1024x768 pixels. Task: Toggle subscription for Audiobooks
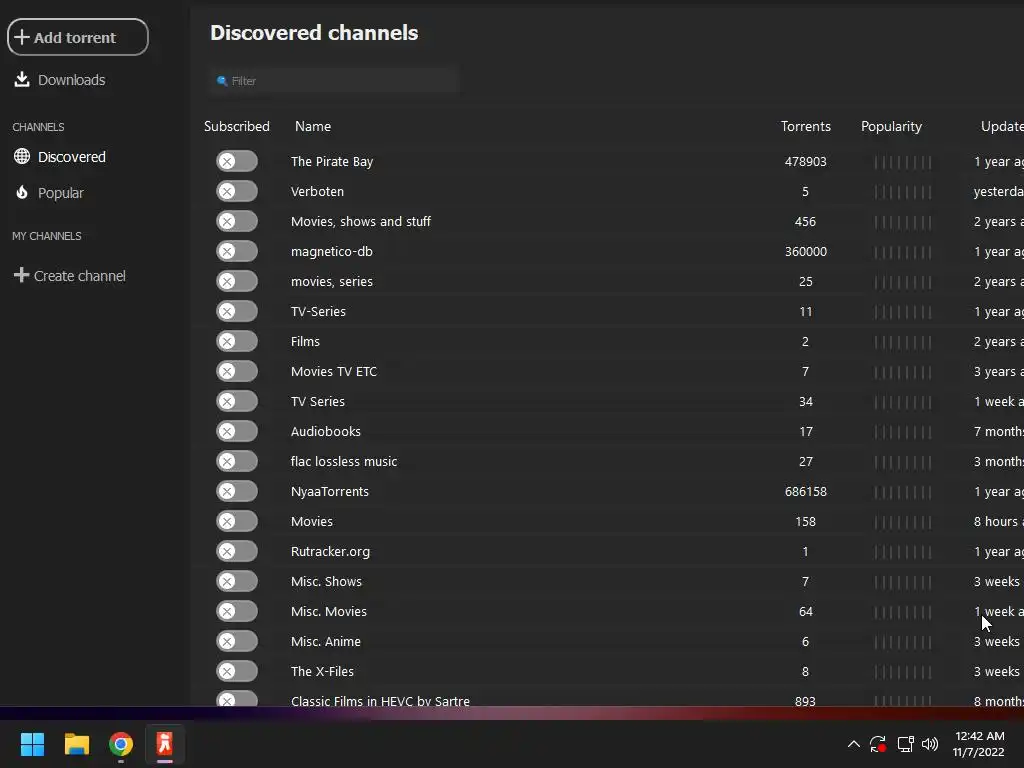click(x=237, y=432)
